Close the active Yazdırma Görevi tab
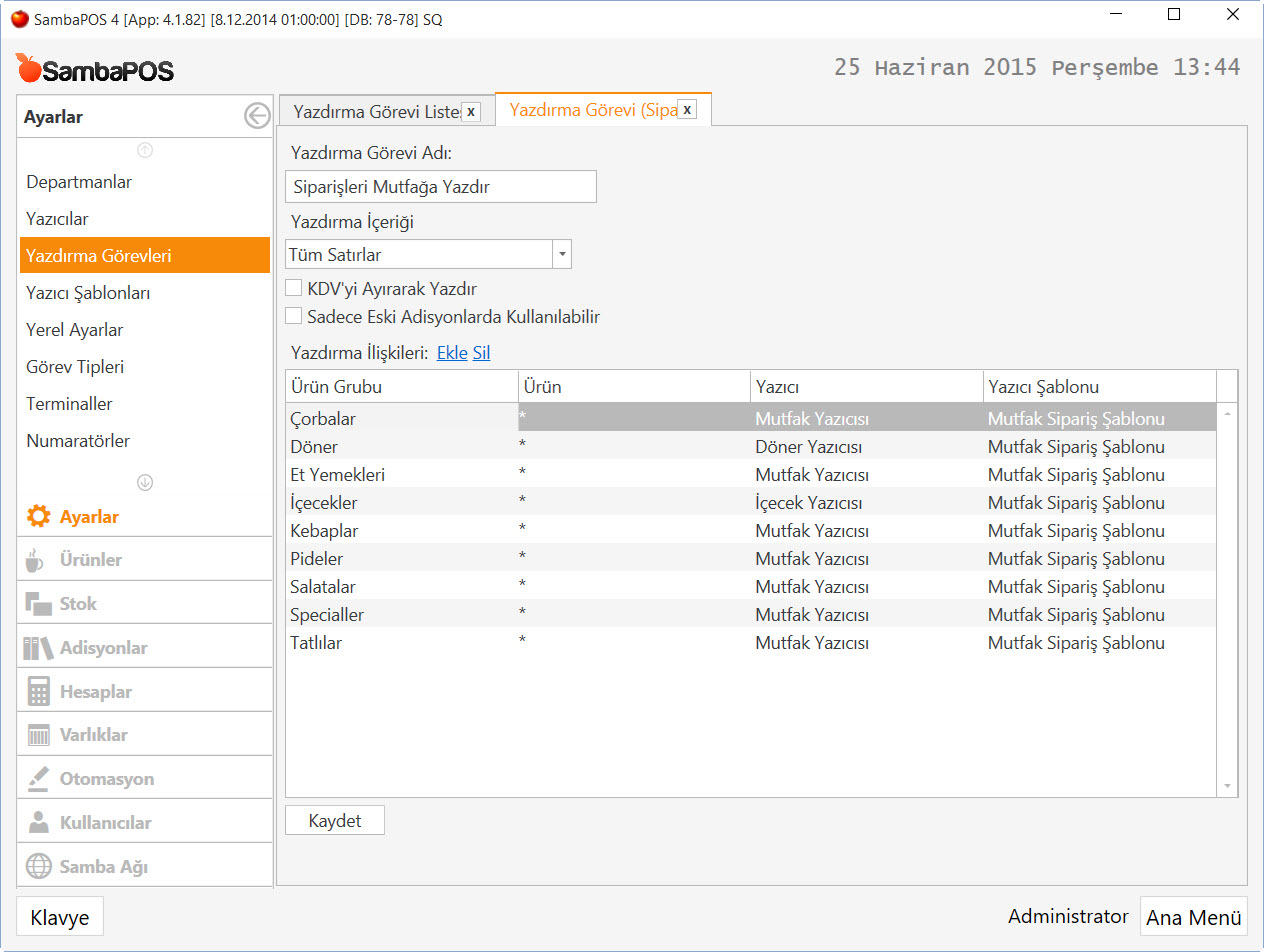The image size is (1264, 952). [x=687, y=110]
